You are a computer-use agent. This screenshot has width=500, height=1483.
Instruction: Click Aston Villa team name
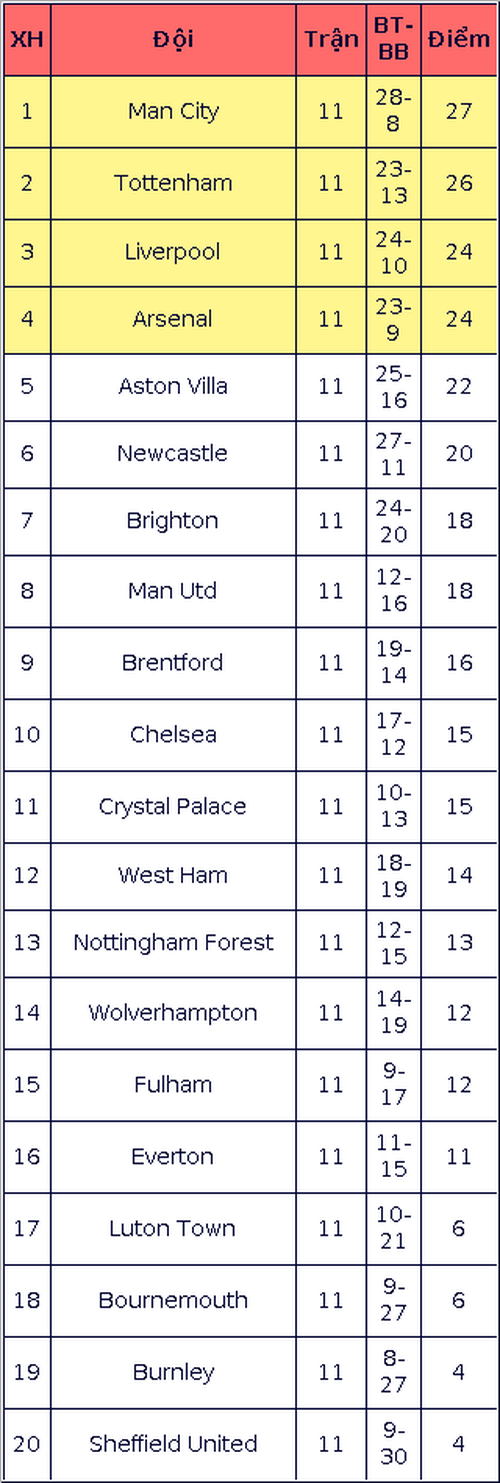173,386
